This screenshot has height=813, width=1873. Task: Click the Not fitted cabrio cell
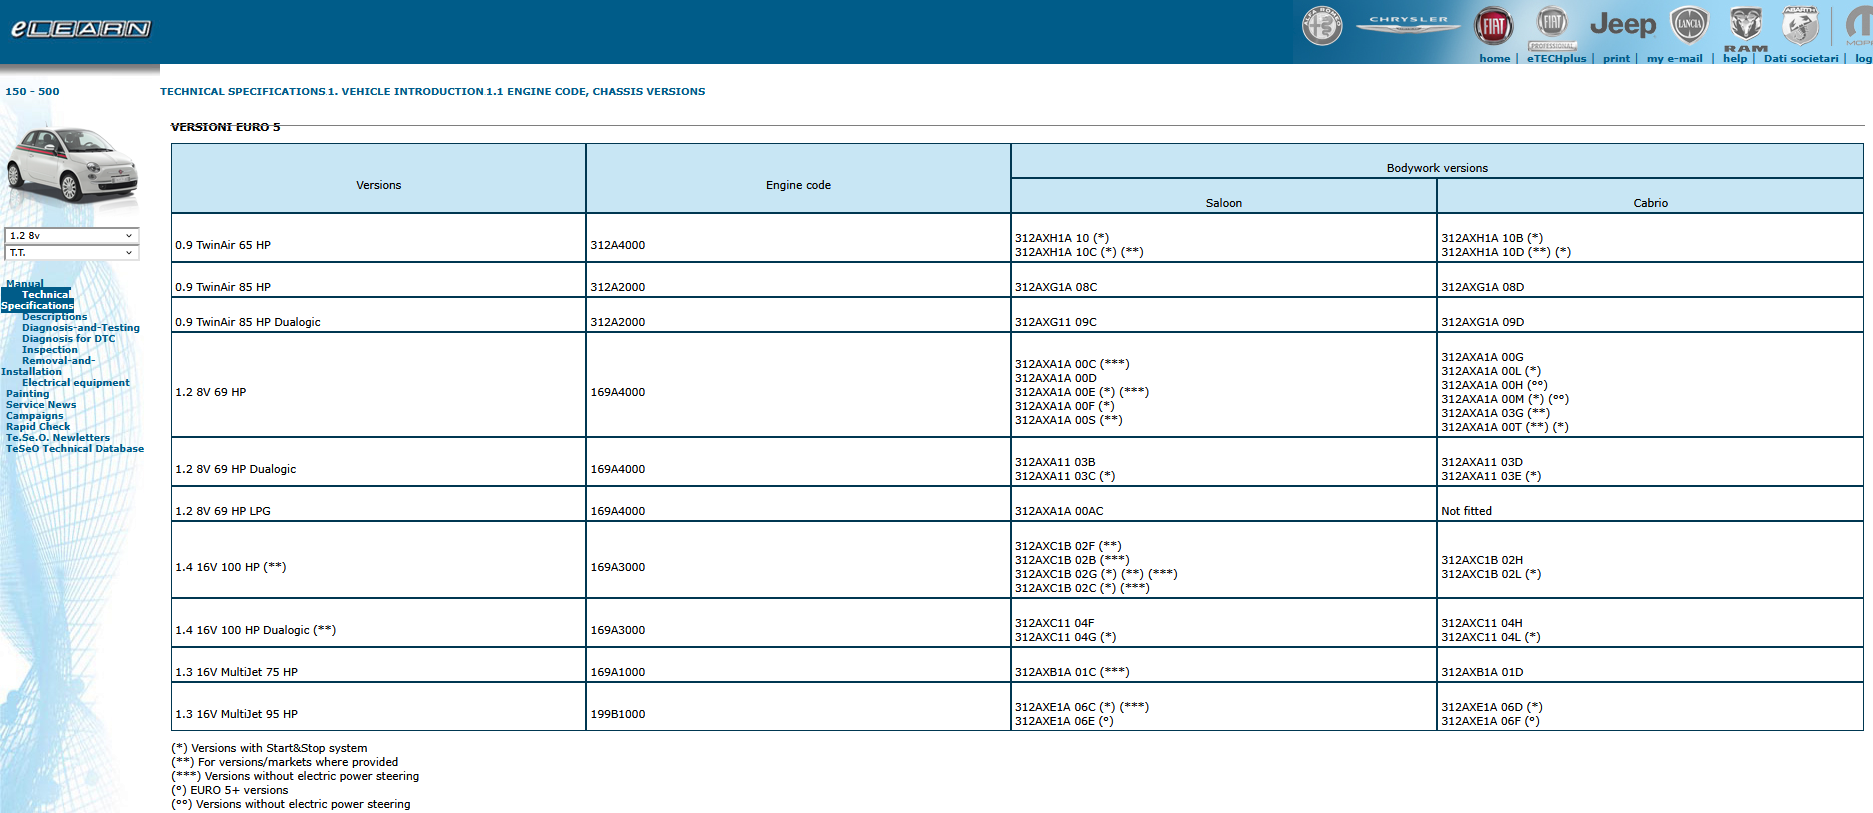click(1650, 504)
